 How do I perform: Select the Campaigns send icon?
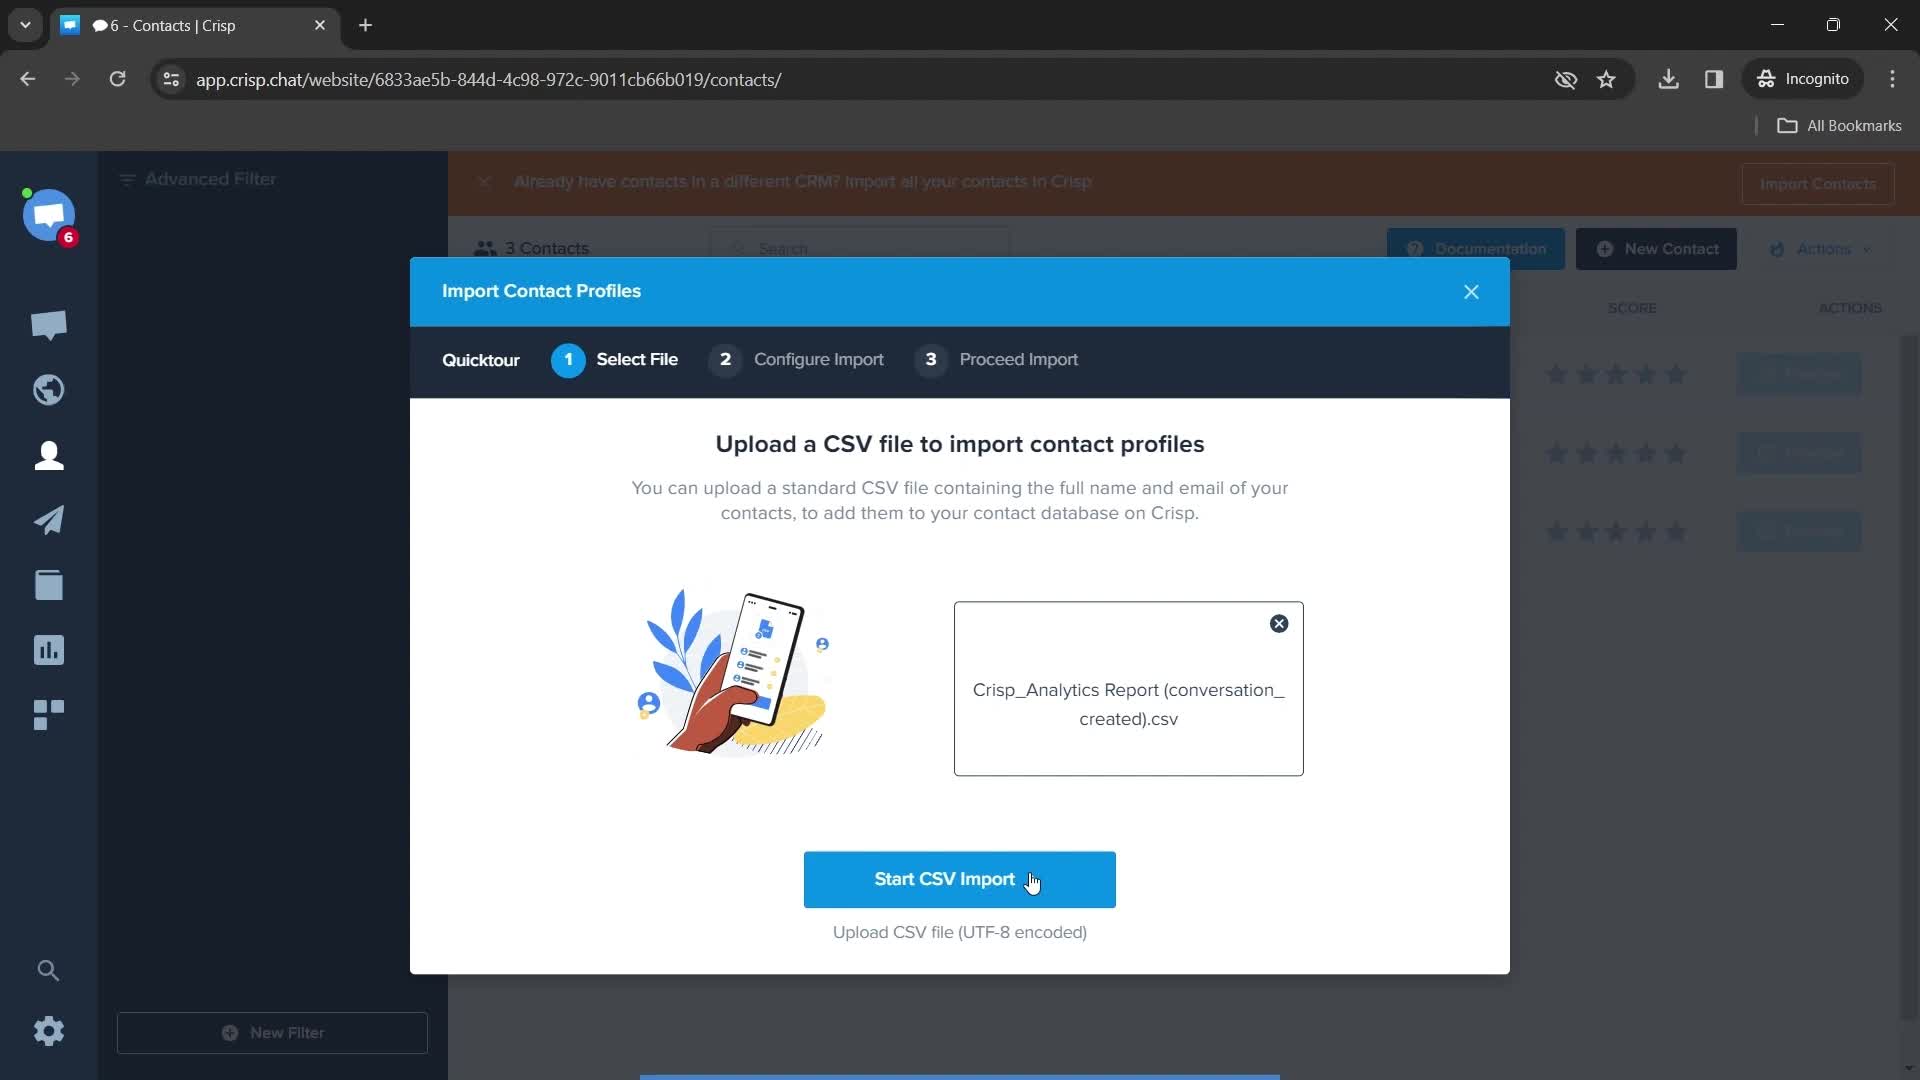[49, 520]
